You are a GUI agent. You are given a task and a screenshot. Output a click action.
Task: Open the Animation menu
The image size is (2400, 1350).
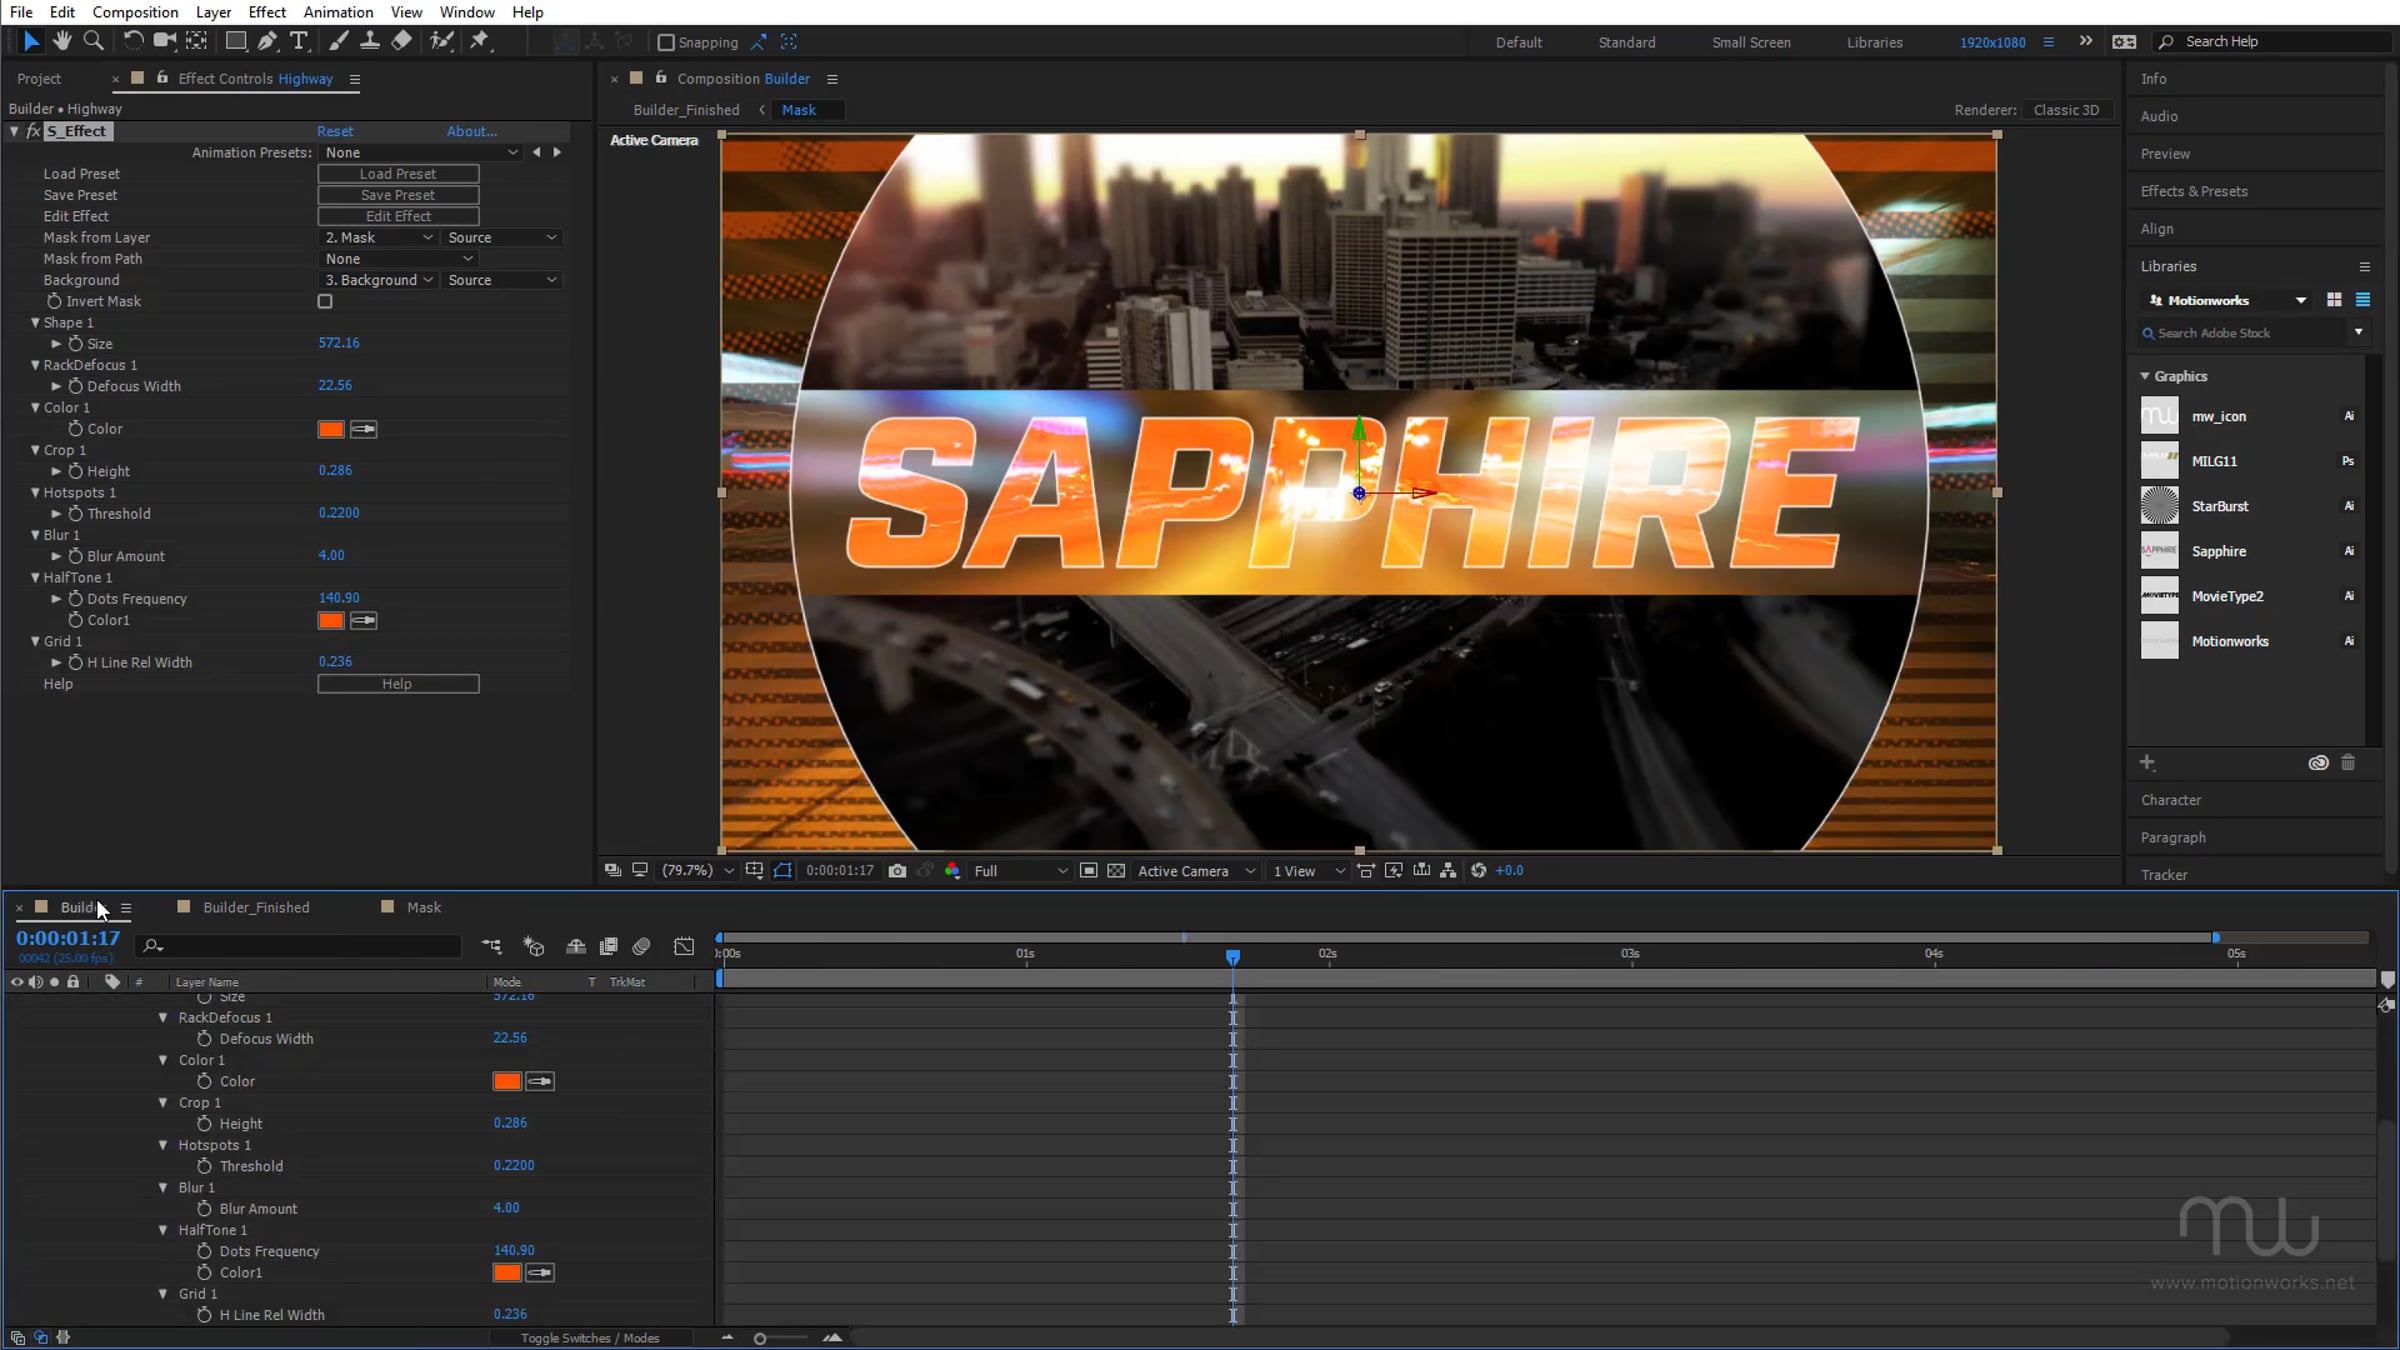[x=338, y=12]
